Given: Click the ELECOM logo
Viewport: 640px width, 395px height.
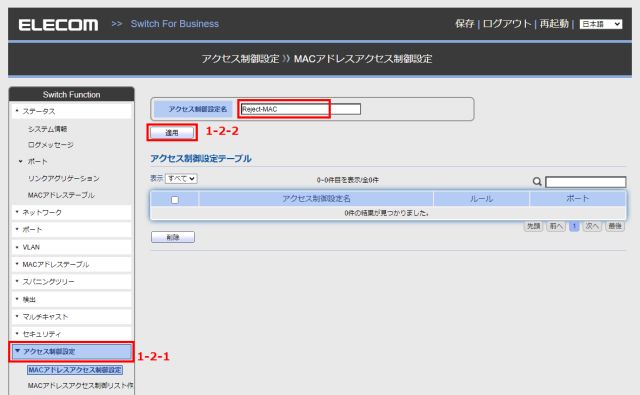Looking at the screenshot, I should point(58,24).
